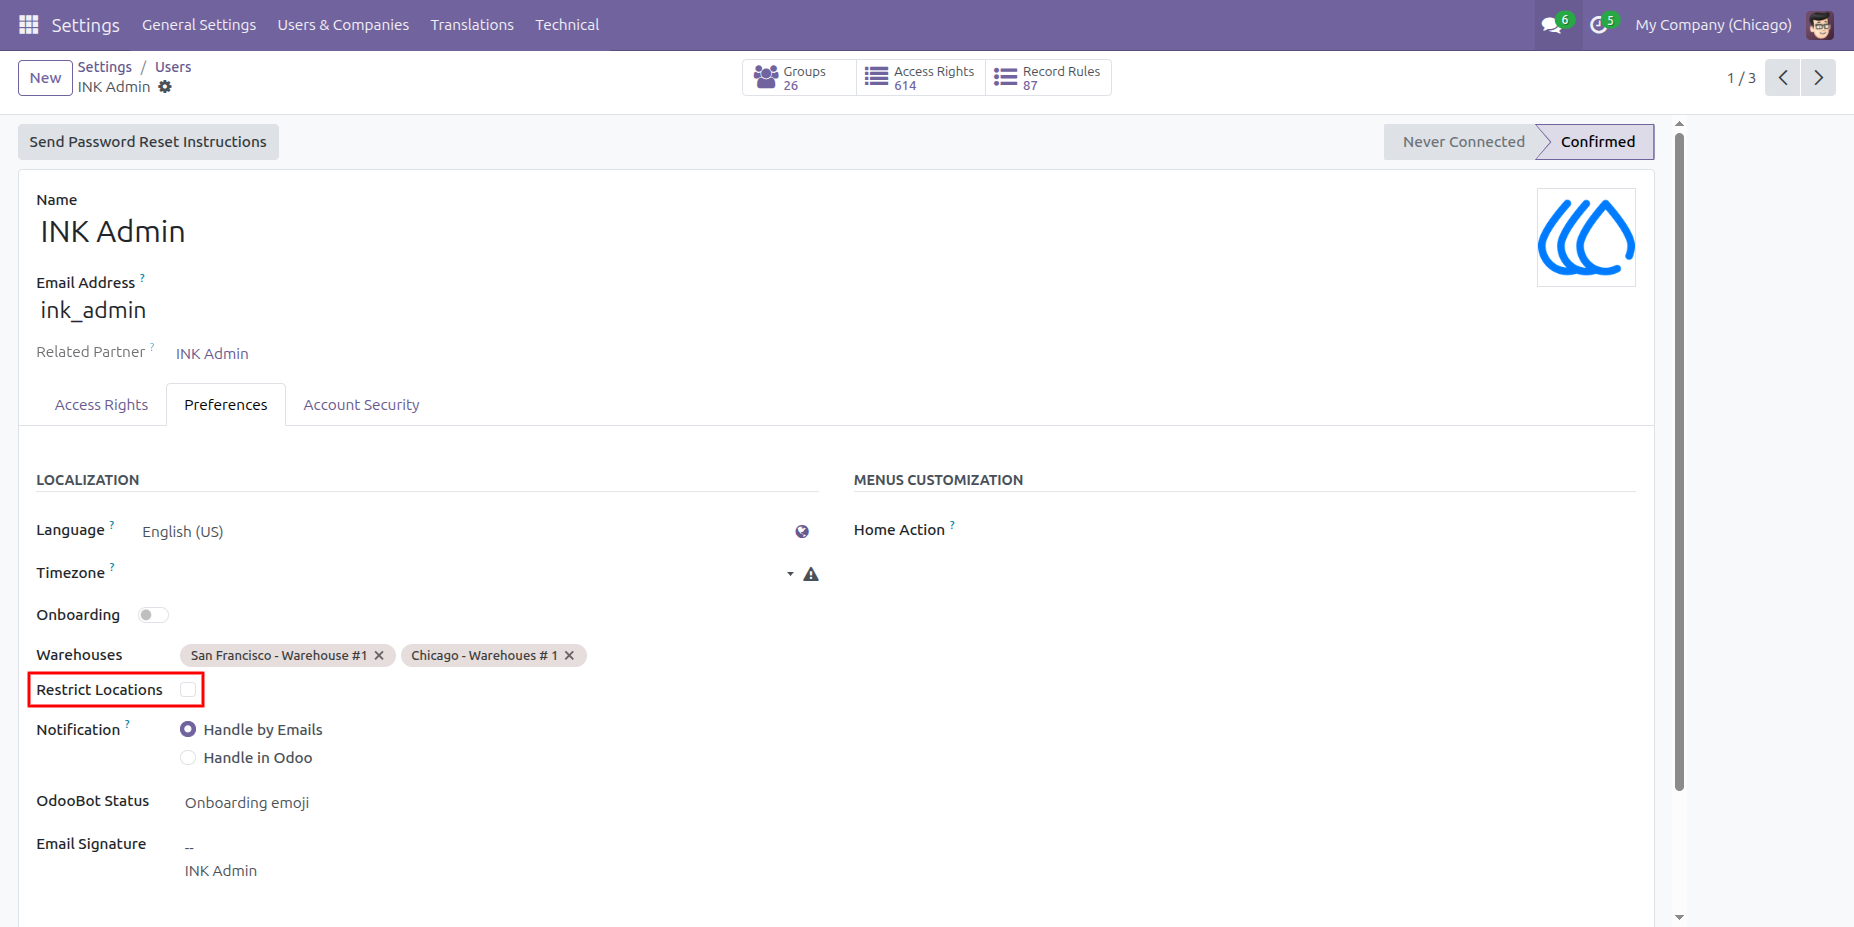Open the apps grid menu icon
This screenshot has height=927, width=1854.
[x=29, y=24]
